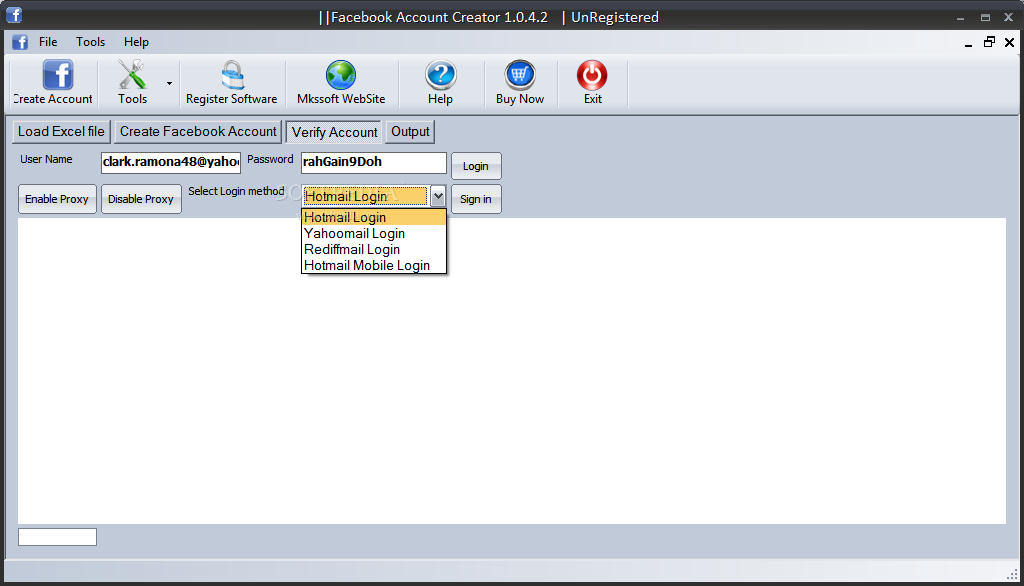The height and width of the screenshot is (586, 1024).
Task: Restore the inner child window
Action: pyautogui.click(x=989, y=42)
